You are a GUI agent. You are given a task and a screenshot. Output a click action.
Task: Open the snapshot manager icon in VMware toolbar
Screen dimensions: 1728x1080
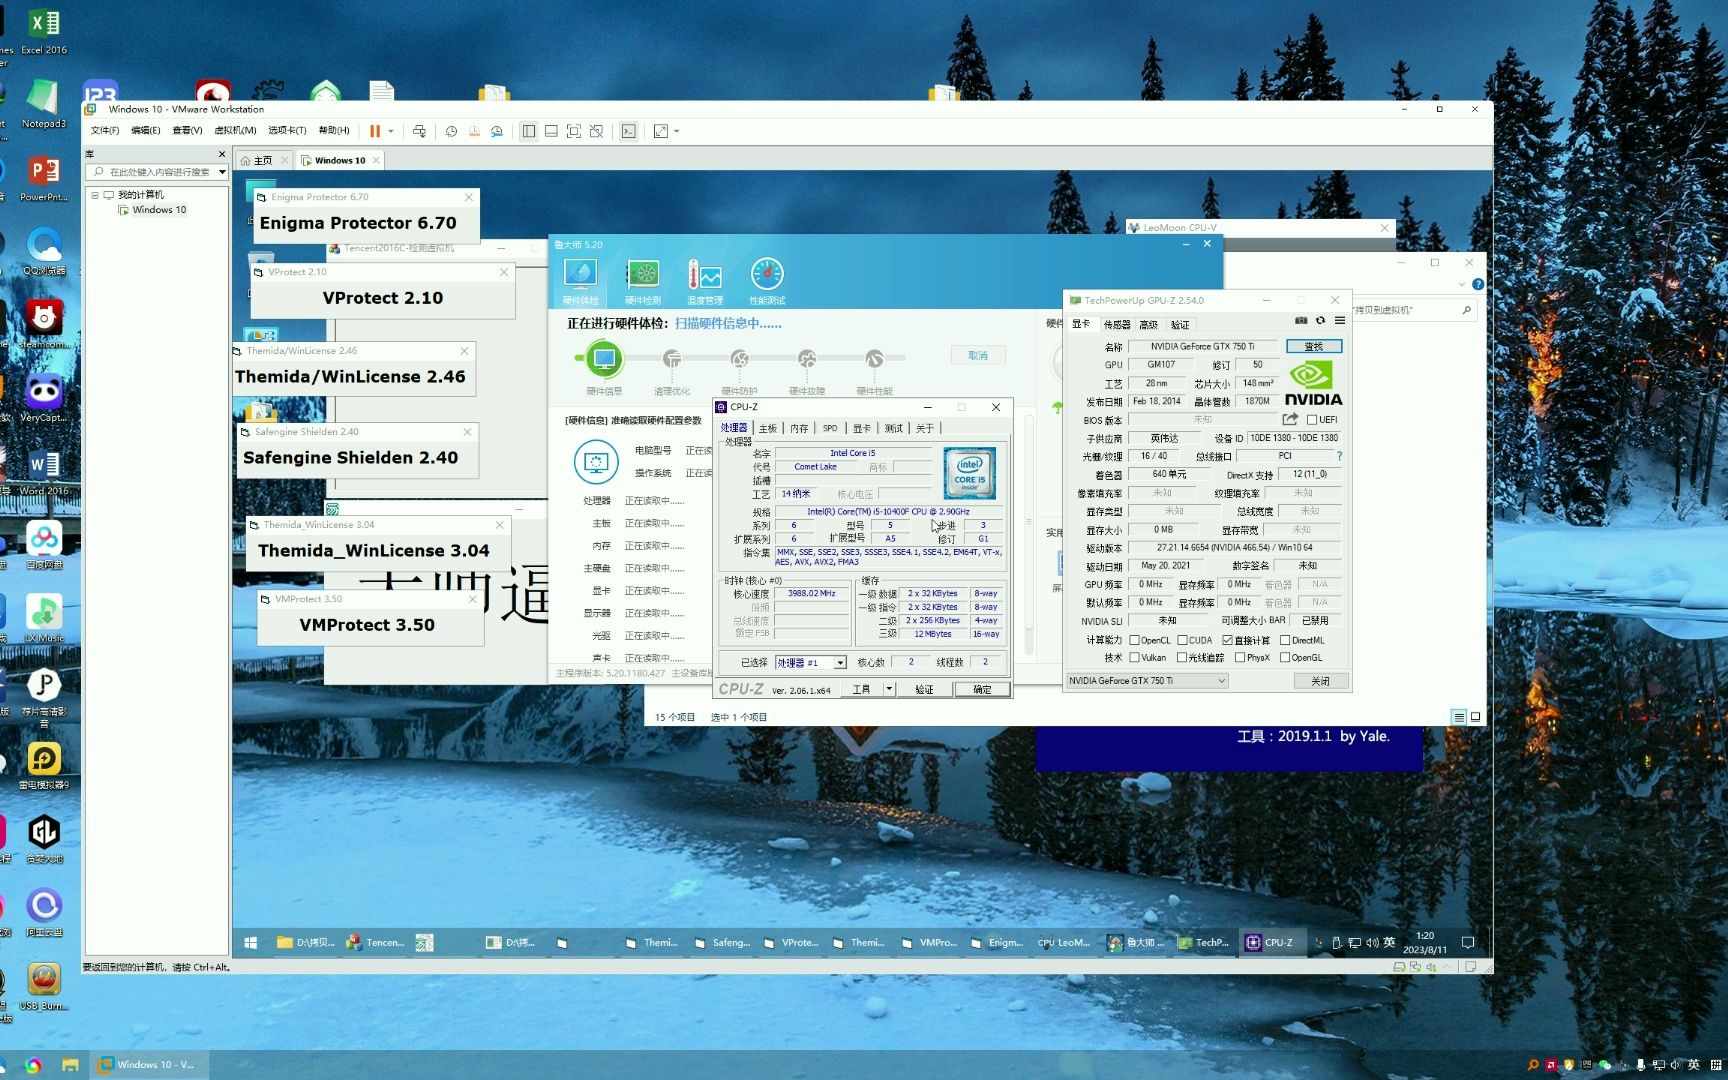497,131
